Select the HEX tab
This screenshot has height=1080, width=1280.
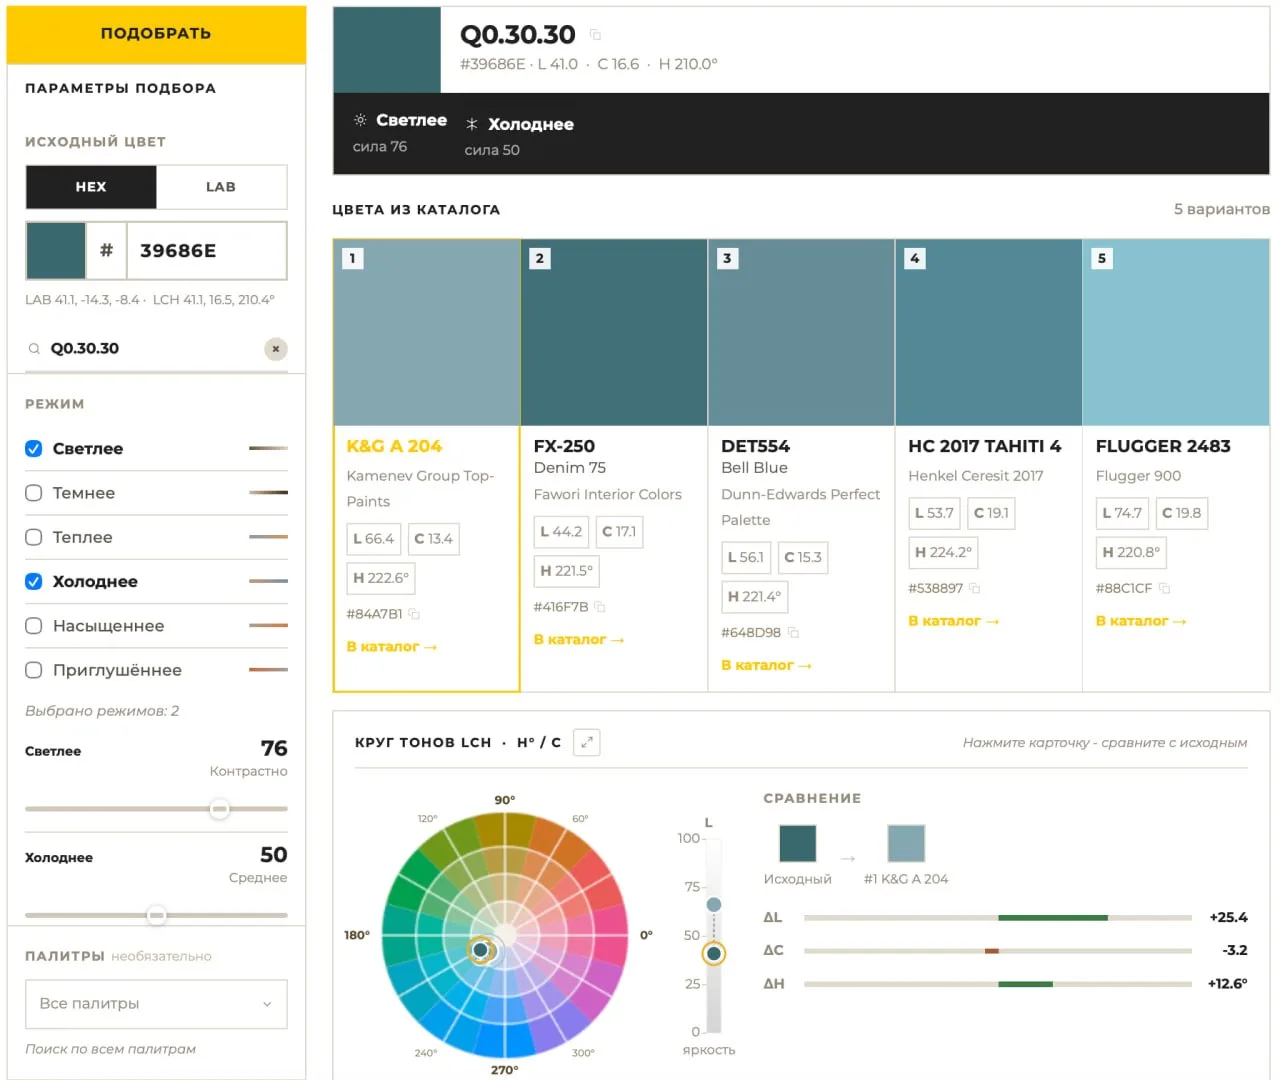point(91,187)
